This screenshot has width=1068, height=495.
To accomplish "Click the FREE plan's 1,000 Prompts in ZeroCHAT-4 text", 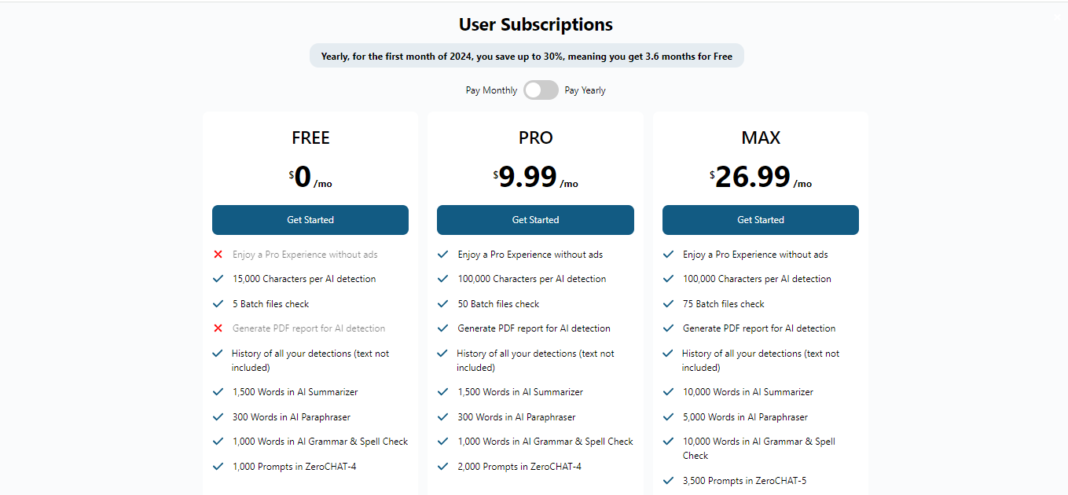I will click(292, 466).
